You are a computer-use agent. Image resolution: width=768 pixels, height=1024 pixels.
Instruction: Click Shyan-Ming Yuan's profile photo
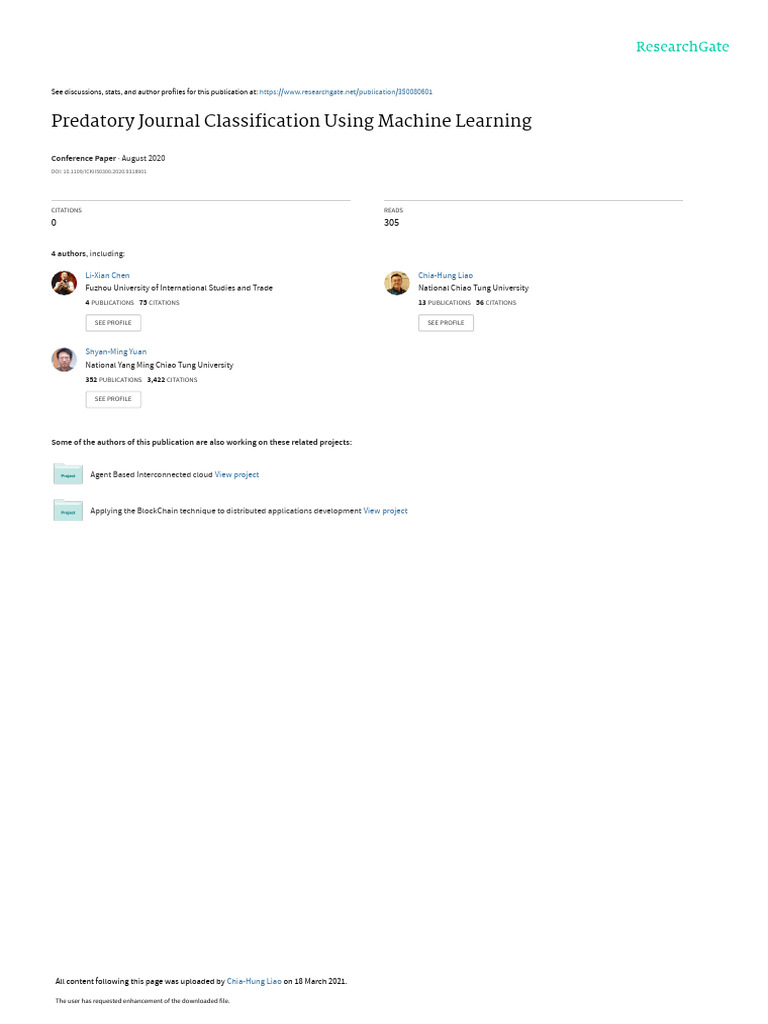point(64,359)
